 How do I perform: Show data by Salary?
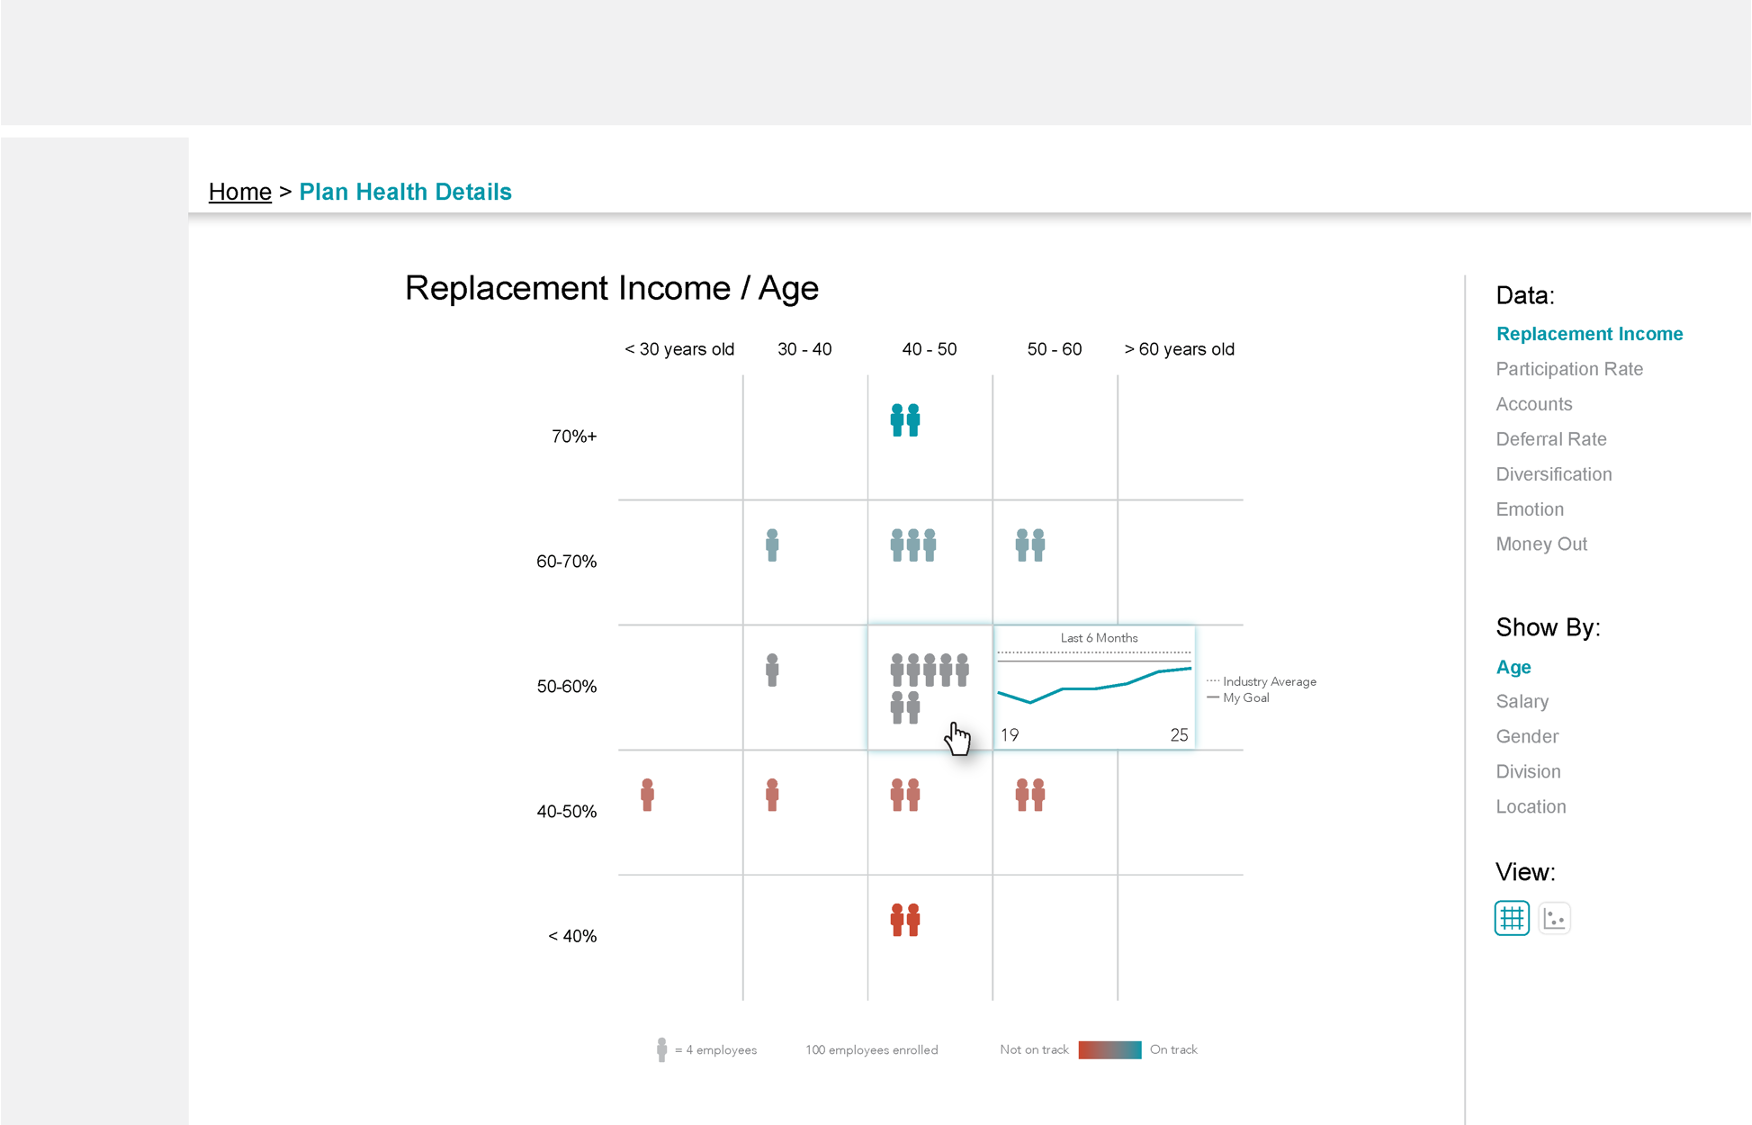tap(1522, 702)
